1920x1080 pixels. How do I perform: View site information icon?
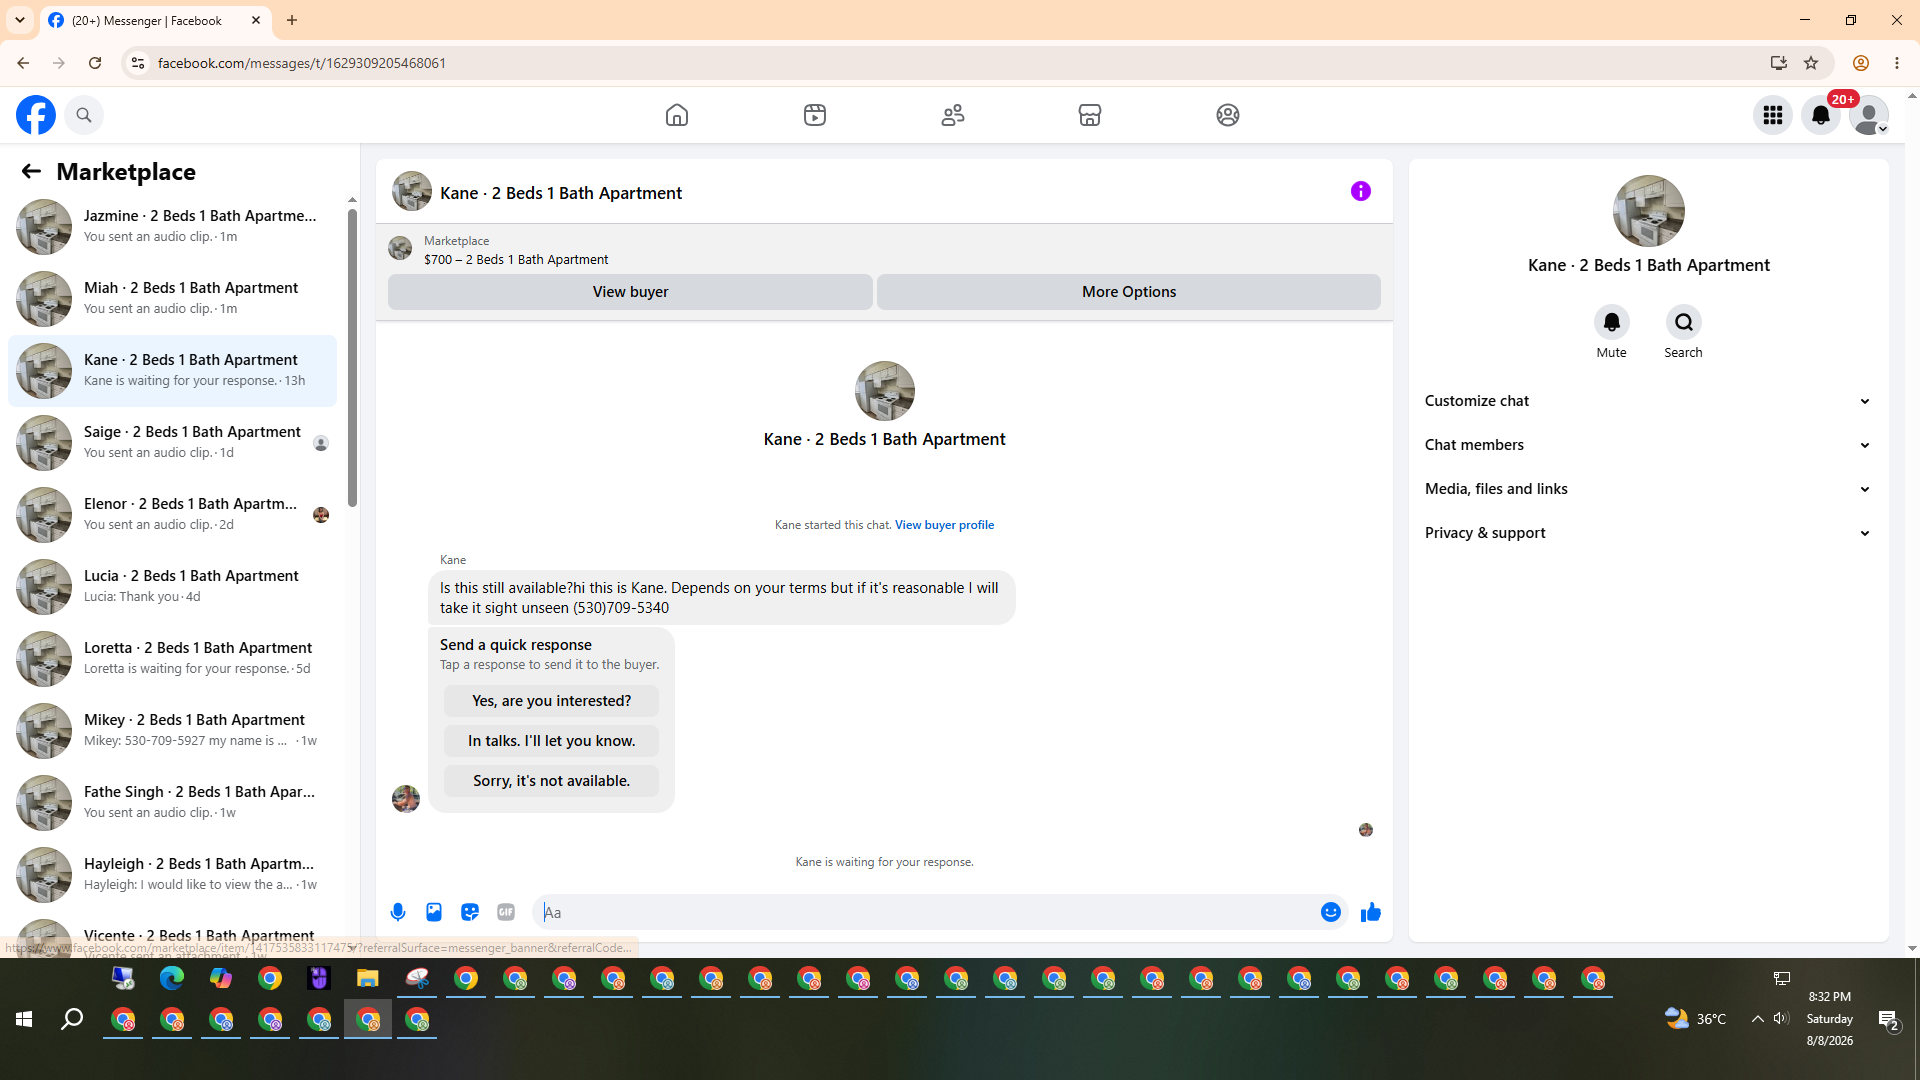138,63
